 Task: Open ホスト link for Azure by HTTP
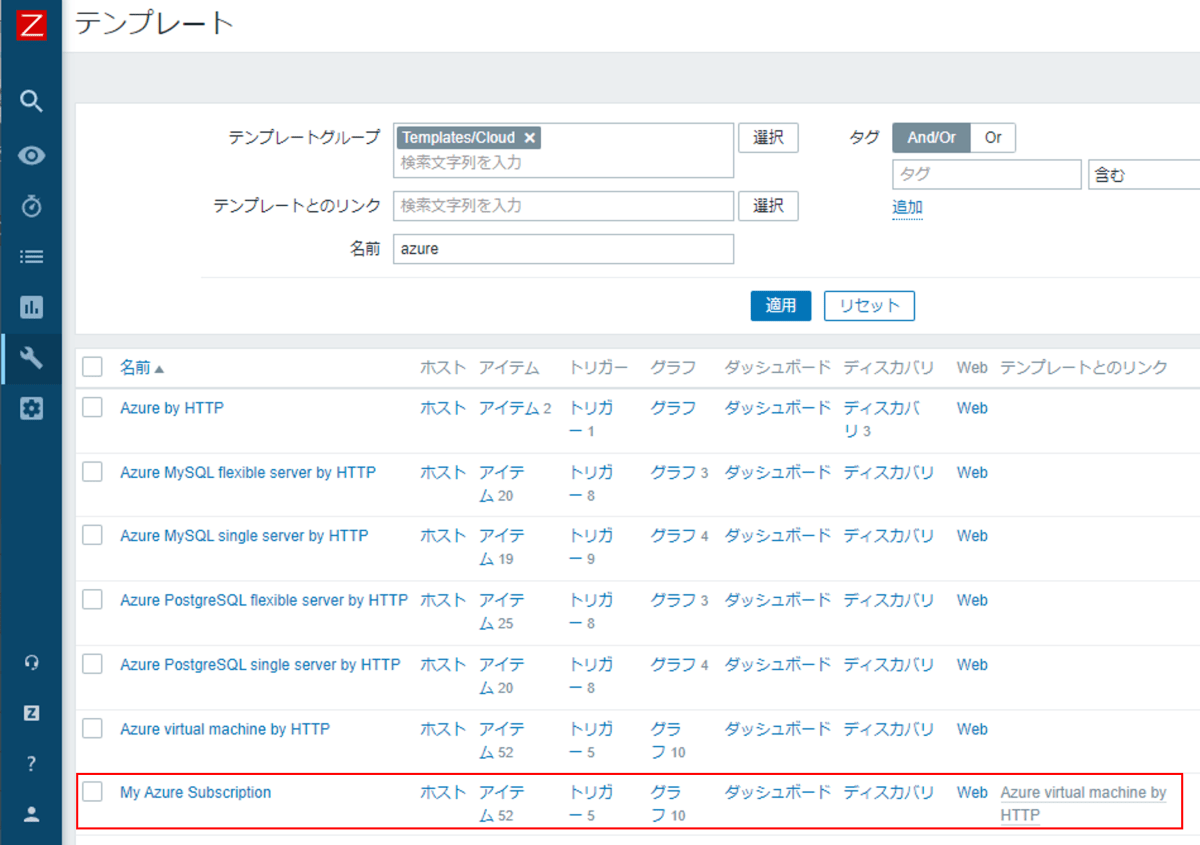pos(443,408)
